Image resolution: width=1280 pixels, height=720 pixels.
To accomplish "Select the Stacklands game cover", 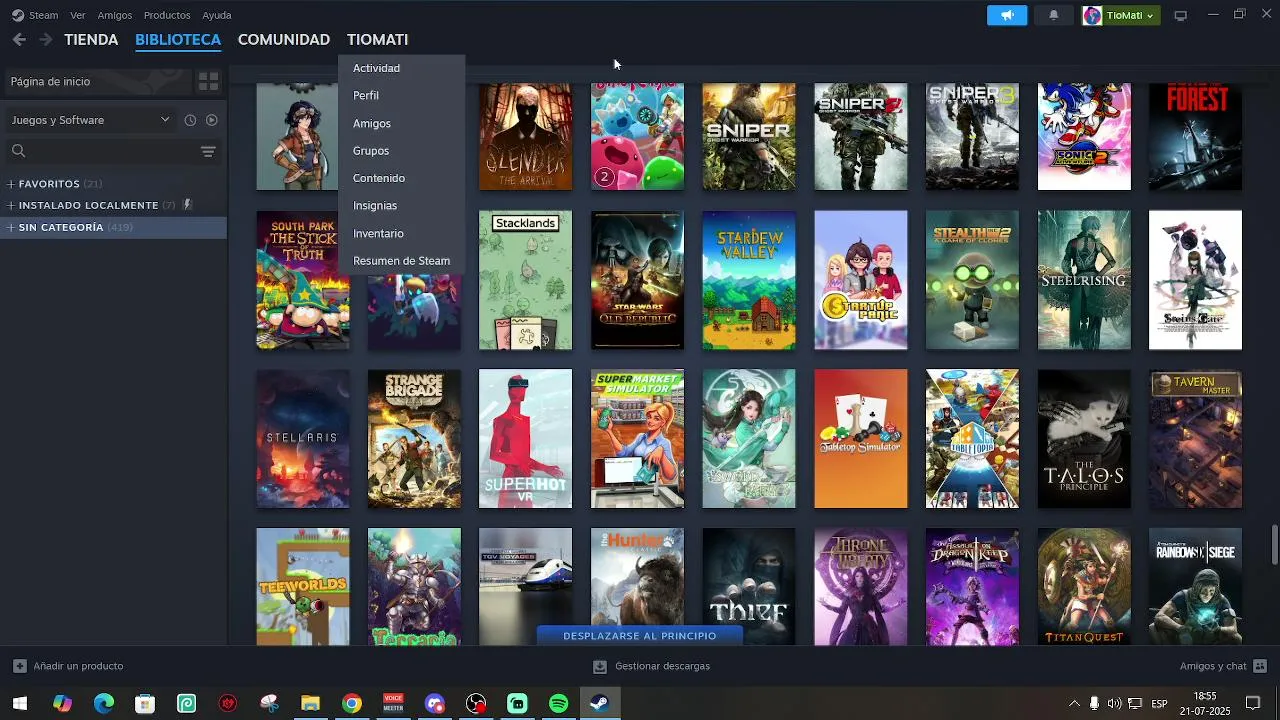I will point(526,280).
